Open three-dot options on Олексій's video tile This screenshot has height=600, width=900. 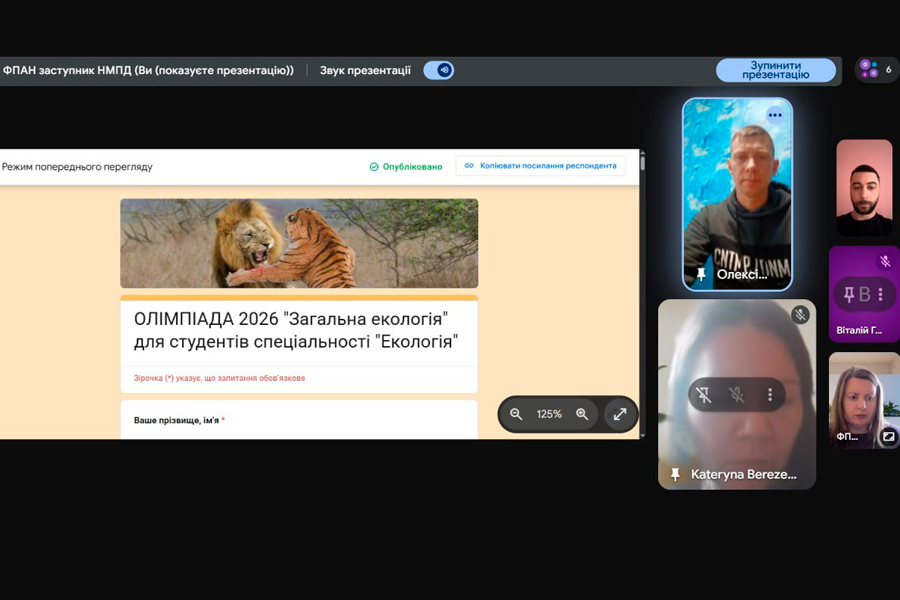(775, 115)
